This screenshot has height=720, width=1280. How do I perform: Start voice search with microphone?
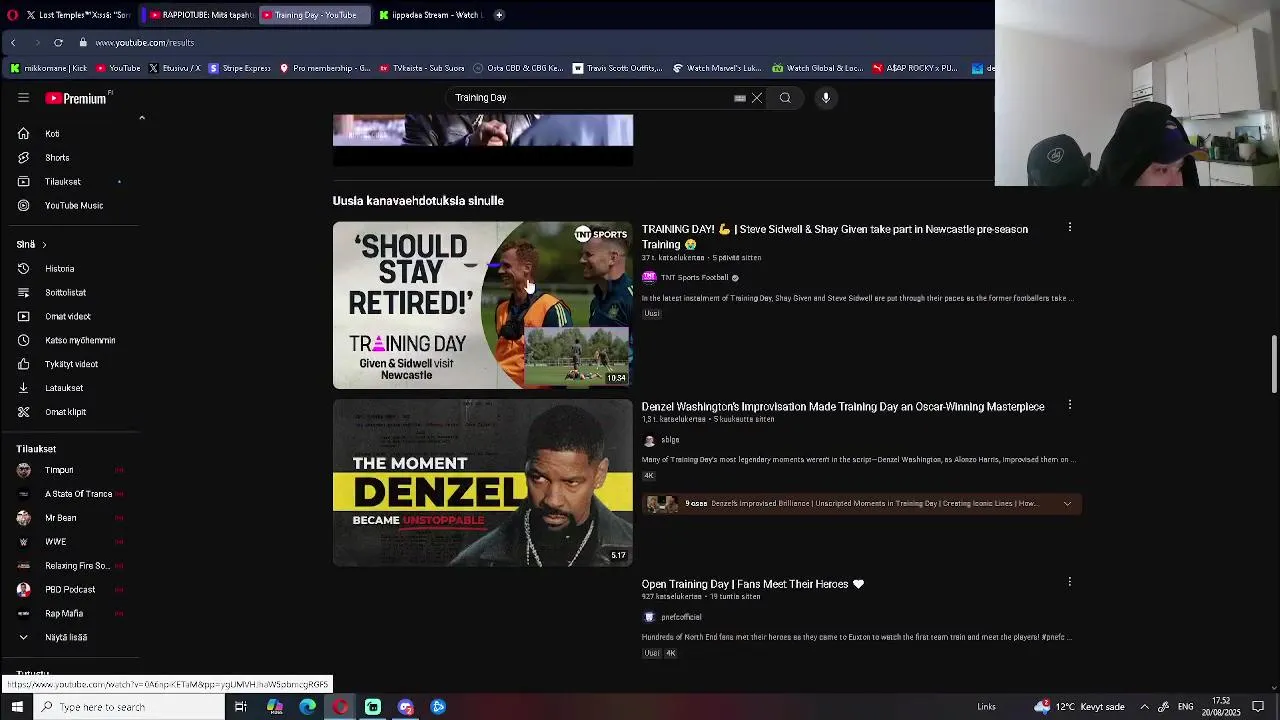[x=826, y=98]
